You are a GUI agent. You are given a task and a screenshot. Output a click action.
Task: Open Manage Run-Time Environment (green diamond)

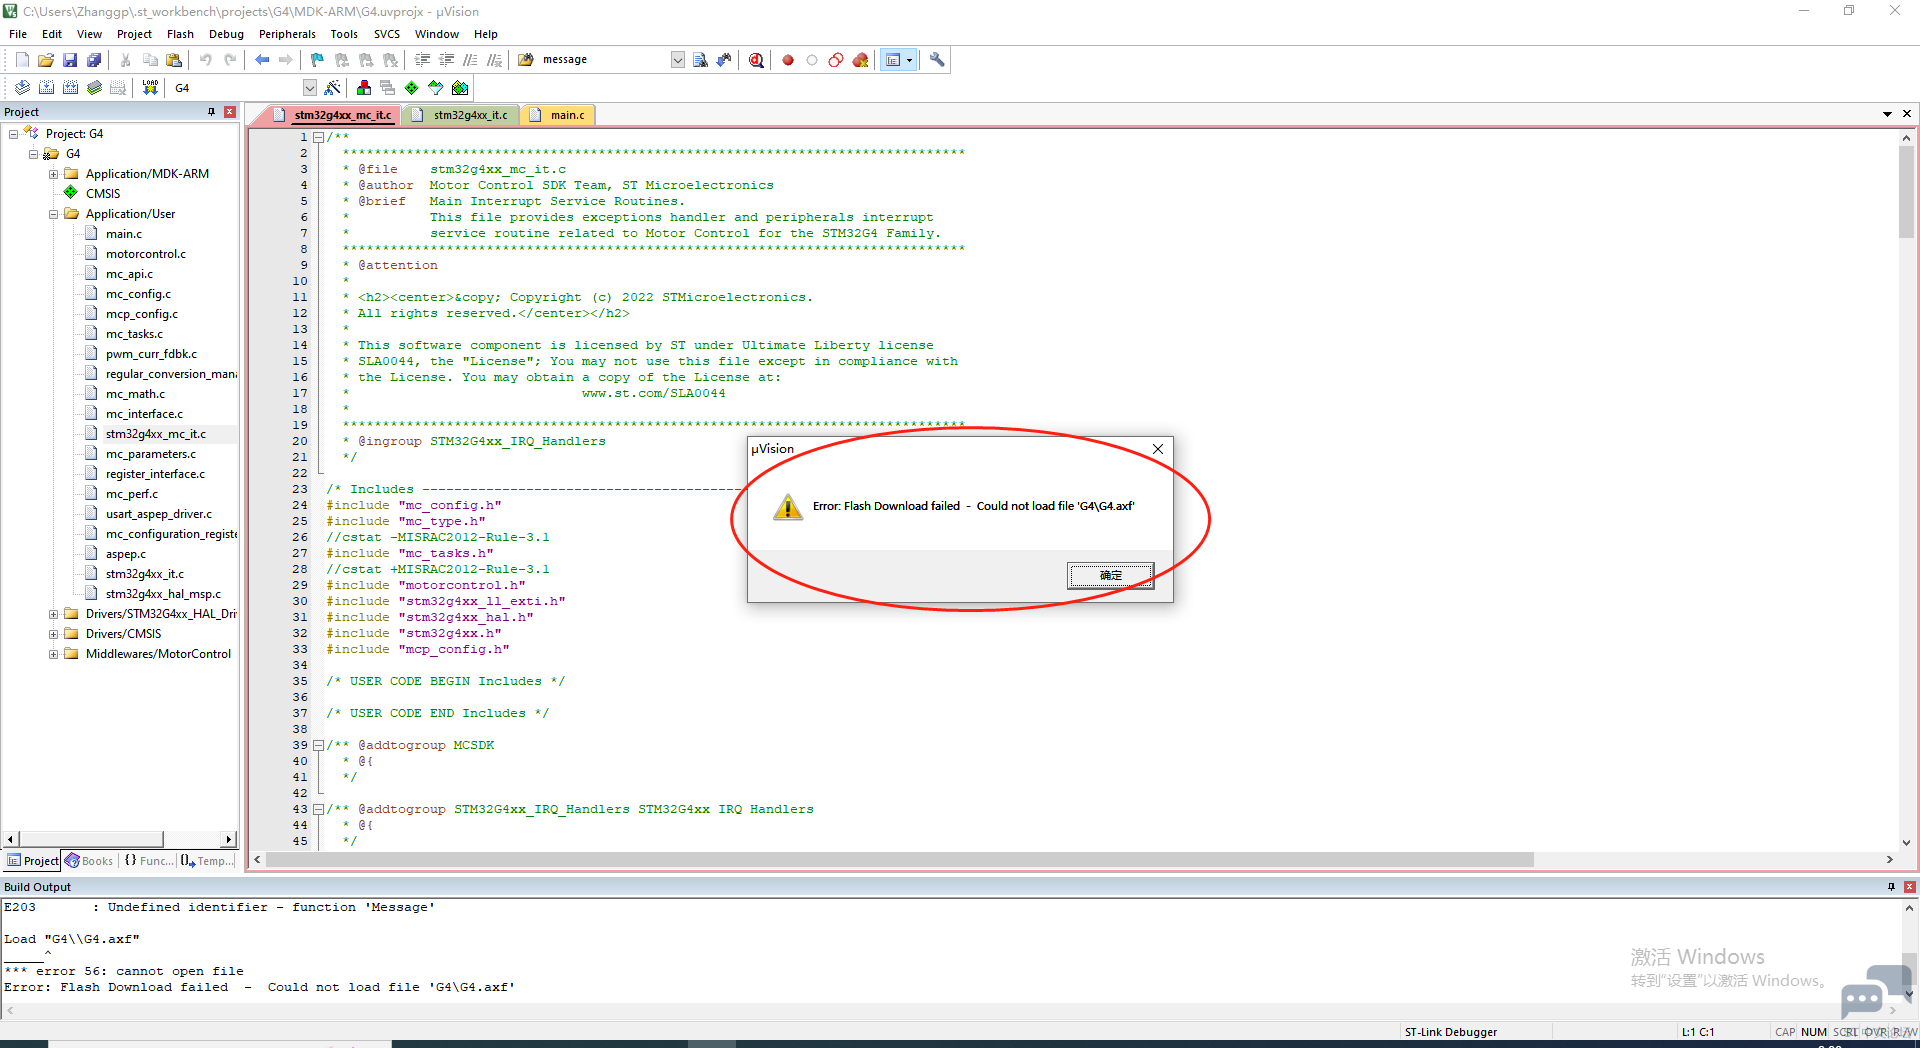(412, 88)
